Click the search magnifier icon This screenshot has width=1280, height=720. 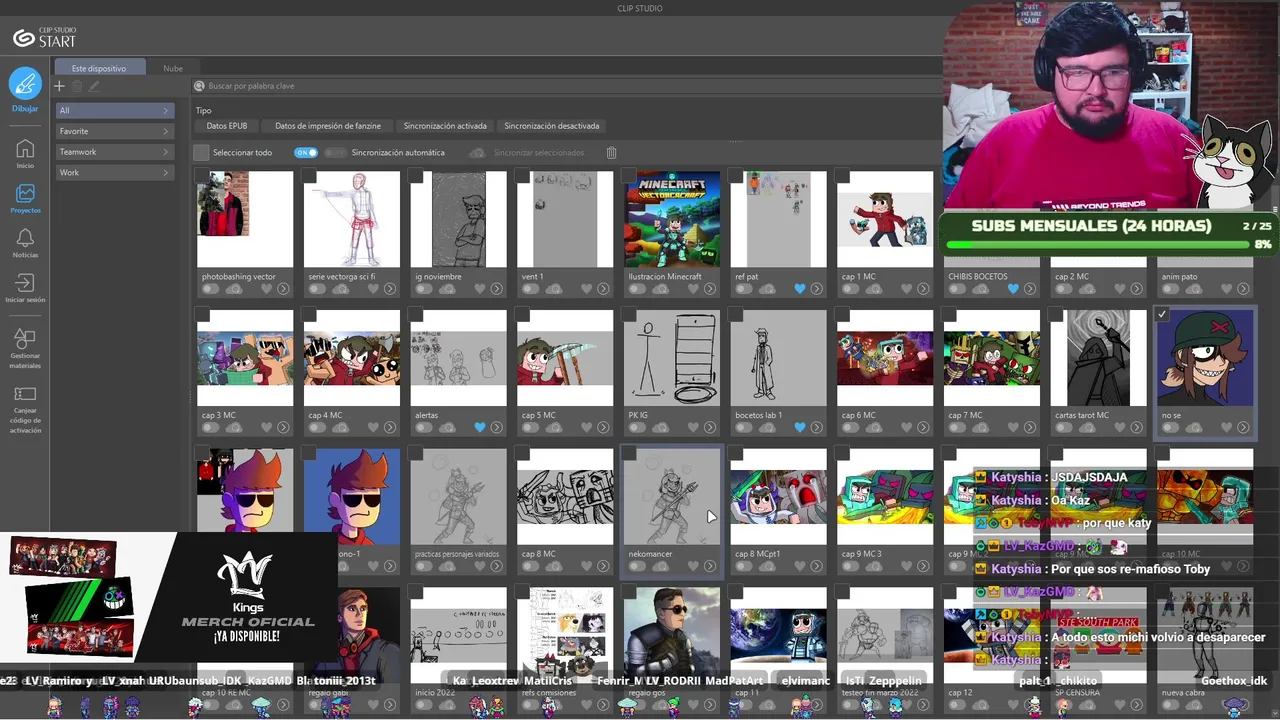point(200,86)
